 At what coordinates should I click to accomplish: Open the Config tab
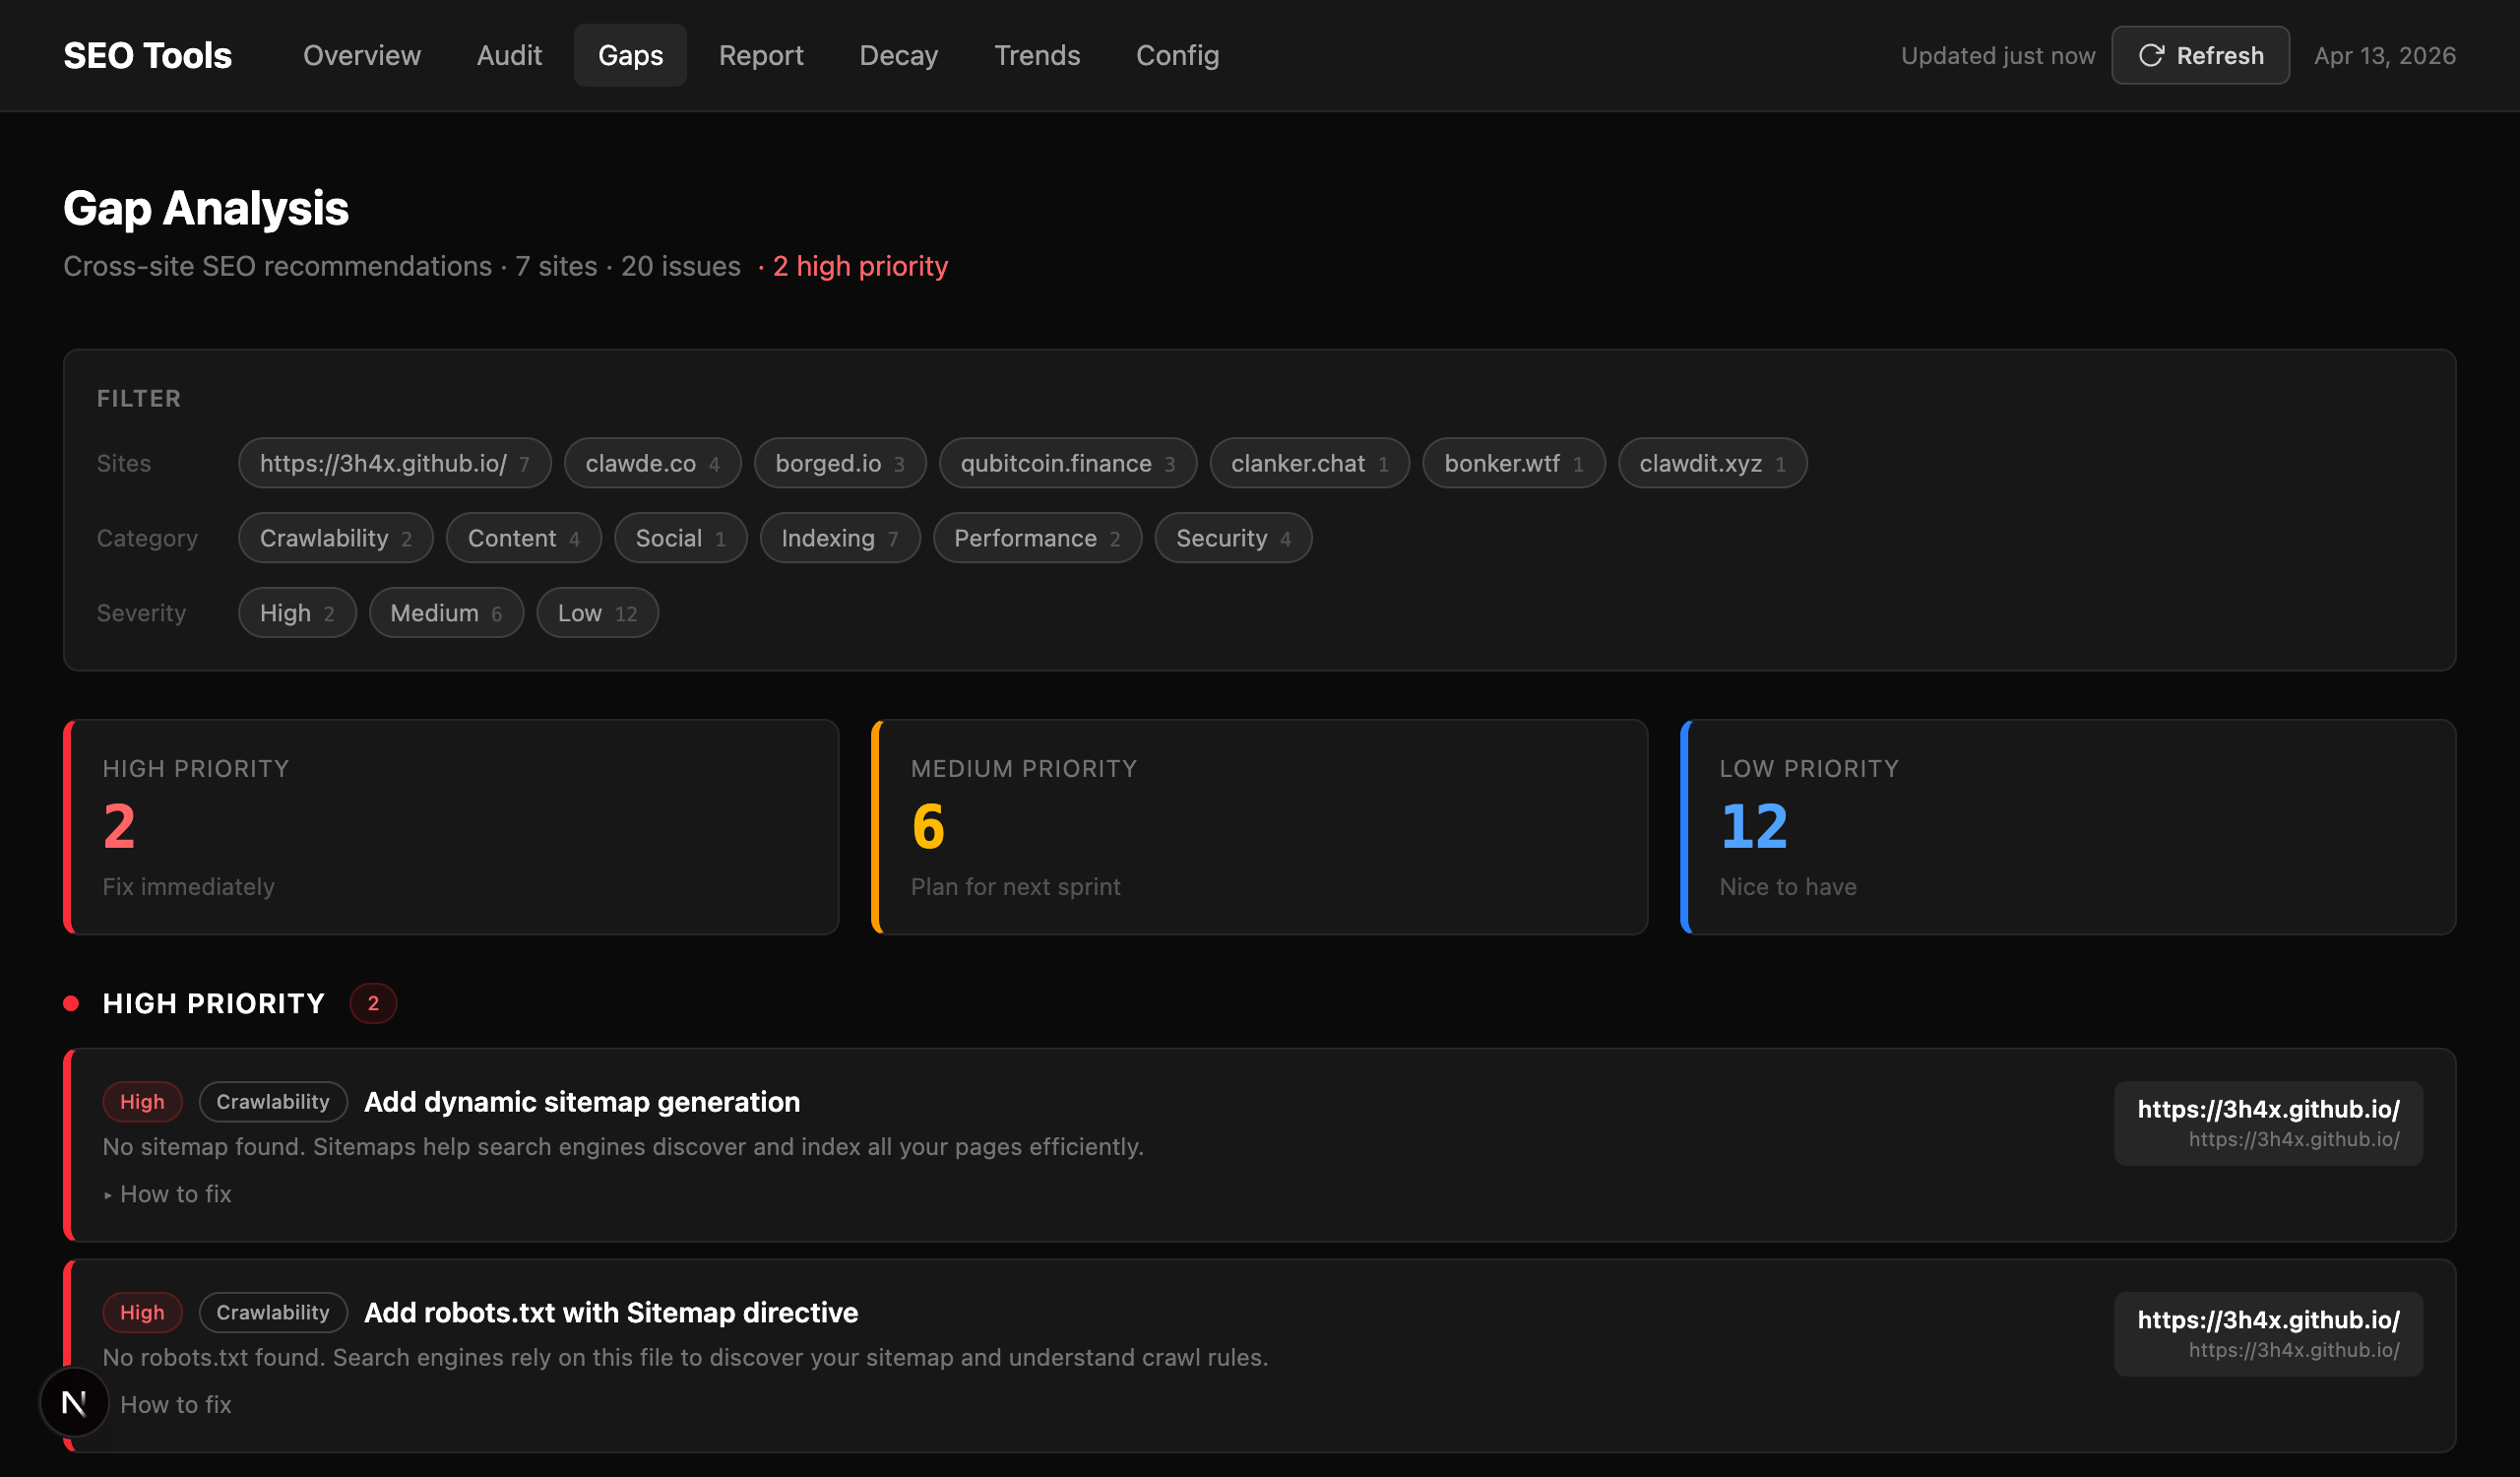click(1177, 55)
